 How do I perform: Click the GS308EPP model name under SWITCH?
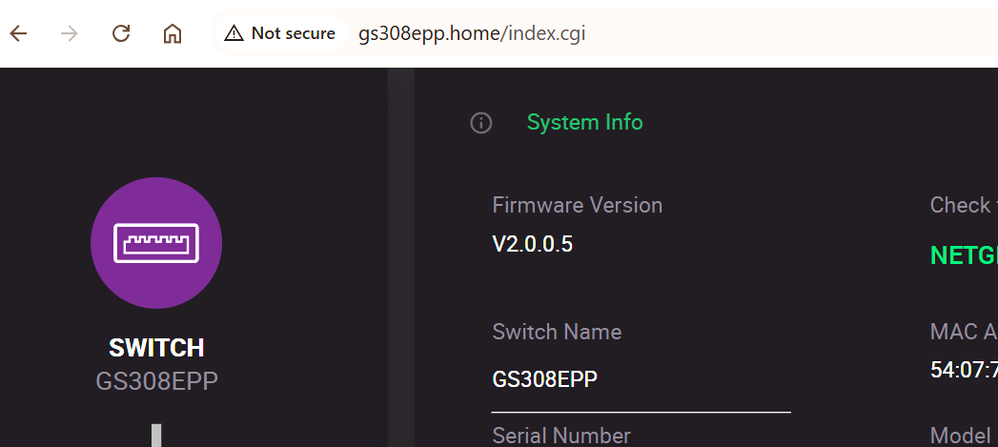(156, 381)
